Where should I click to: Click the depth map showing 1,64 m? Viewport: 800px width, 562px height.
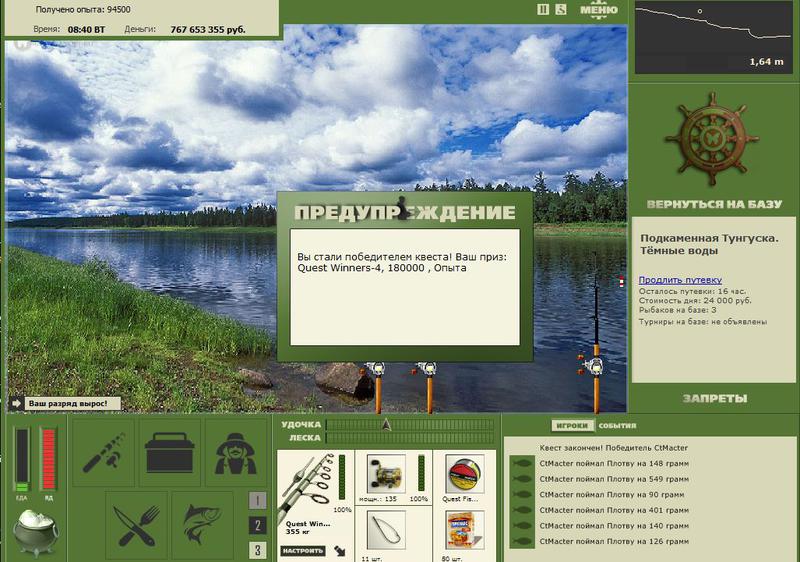pos(713,37)
